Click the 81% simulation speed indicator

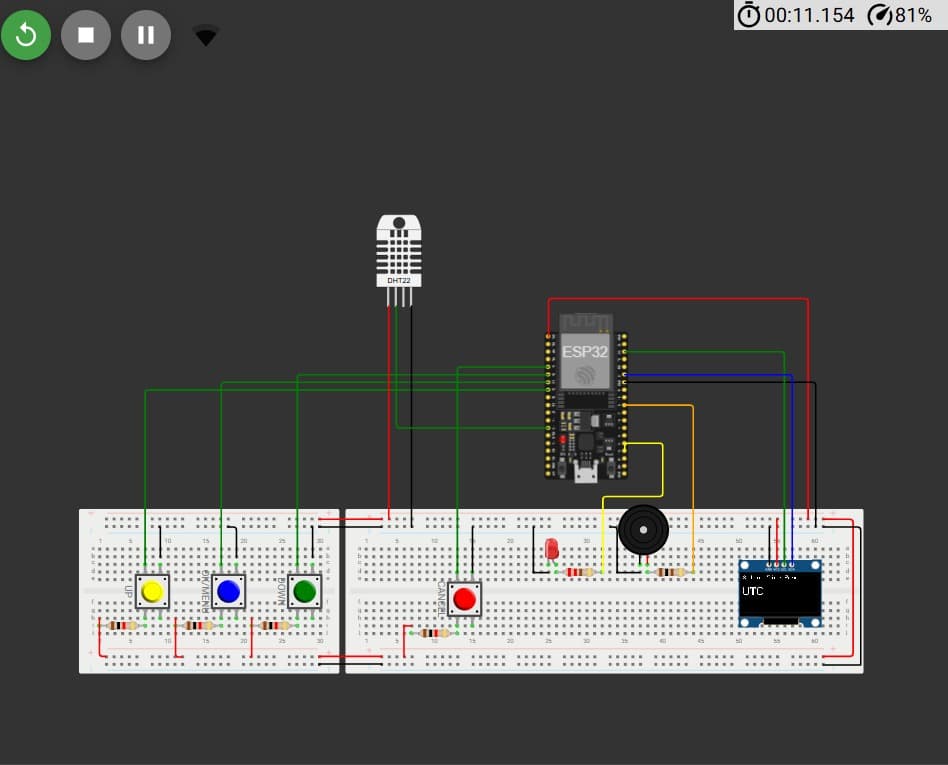[900, 15]
